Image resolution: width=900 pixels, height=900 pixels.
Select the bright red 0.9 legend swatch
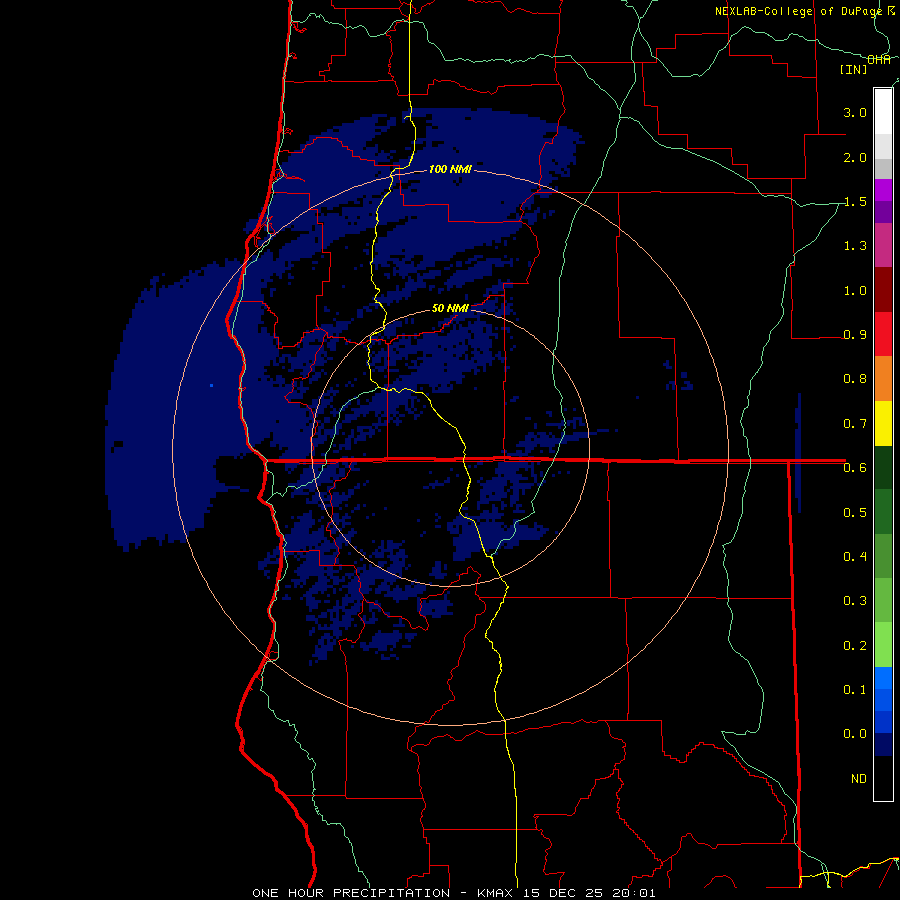click(883, 334)
